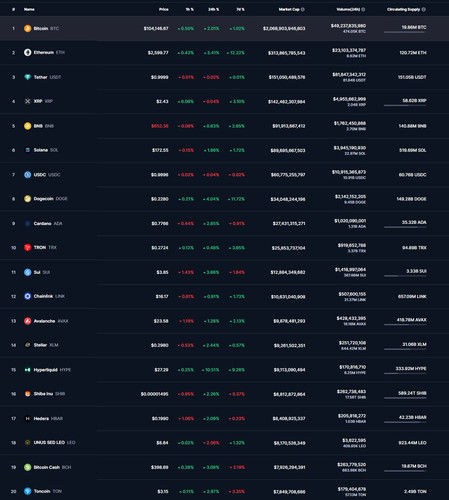Click Solana circulating supply value

[413, 150]
